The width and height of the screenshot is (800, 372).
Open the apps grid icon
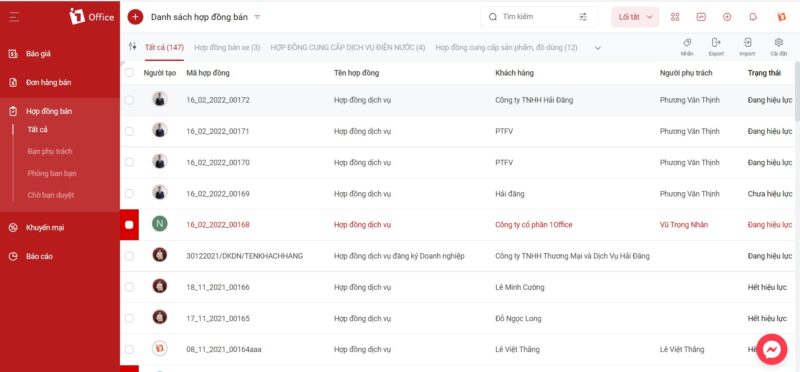(675, 17)
